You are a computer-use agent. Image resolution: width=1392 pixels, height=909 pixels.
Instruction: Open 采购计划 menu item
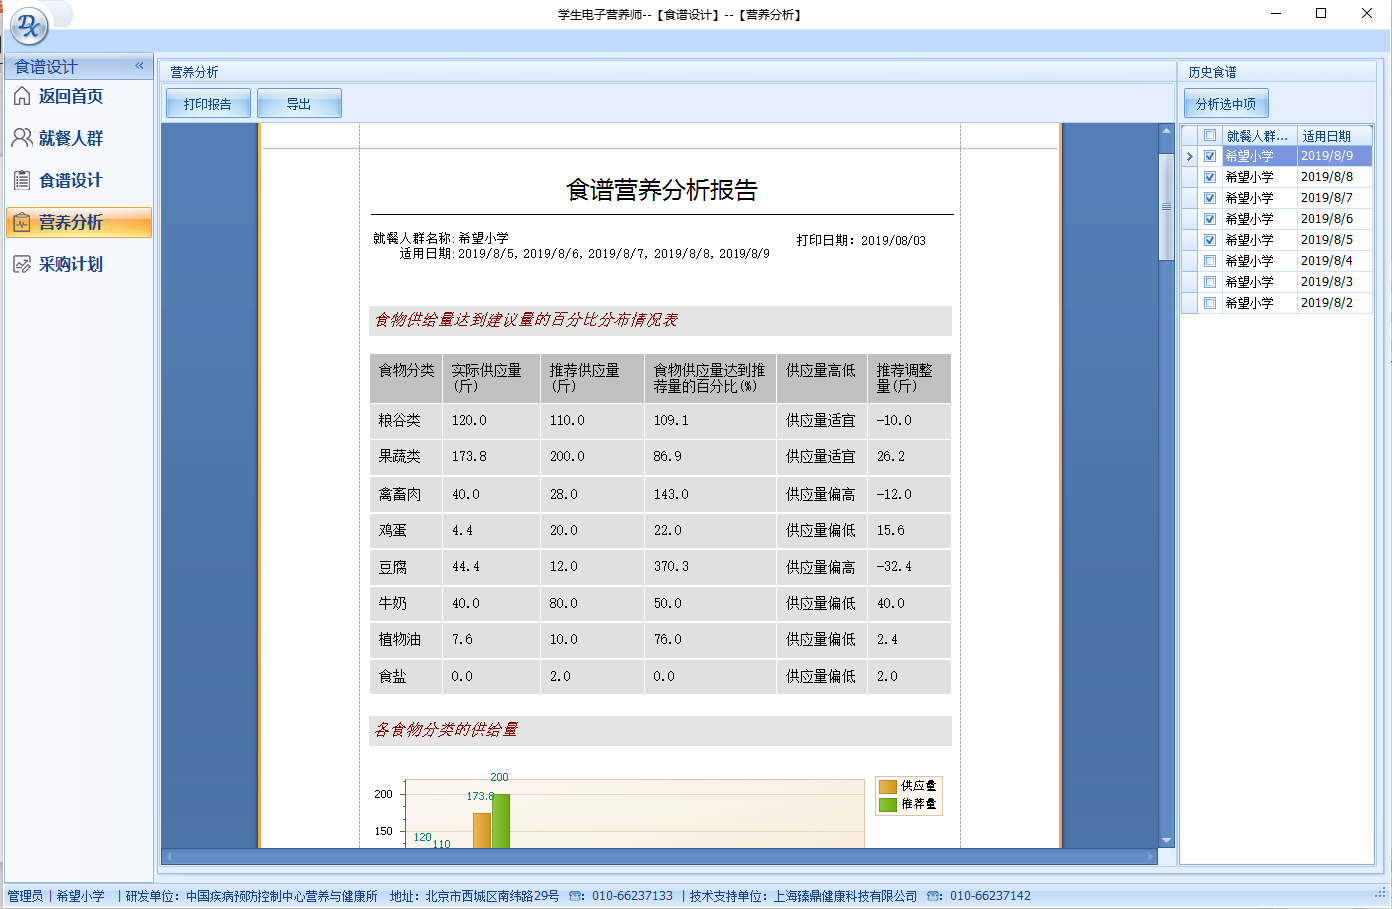(x=79, y=264)
